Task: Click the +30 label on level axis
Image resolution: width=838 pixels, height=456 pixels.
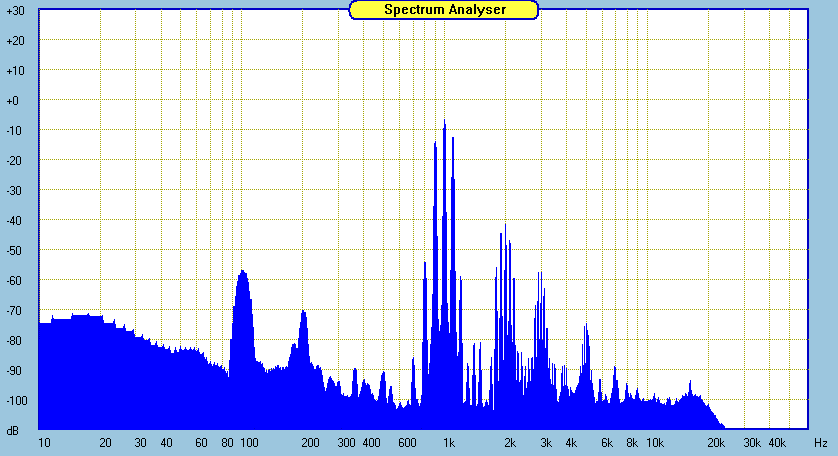Action: [x=15, y=10]
